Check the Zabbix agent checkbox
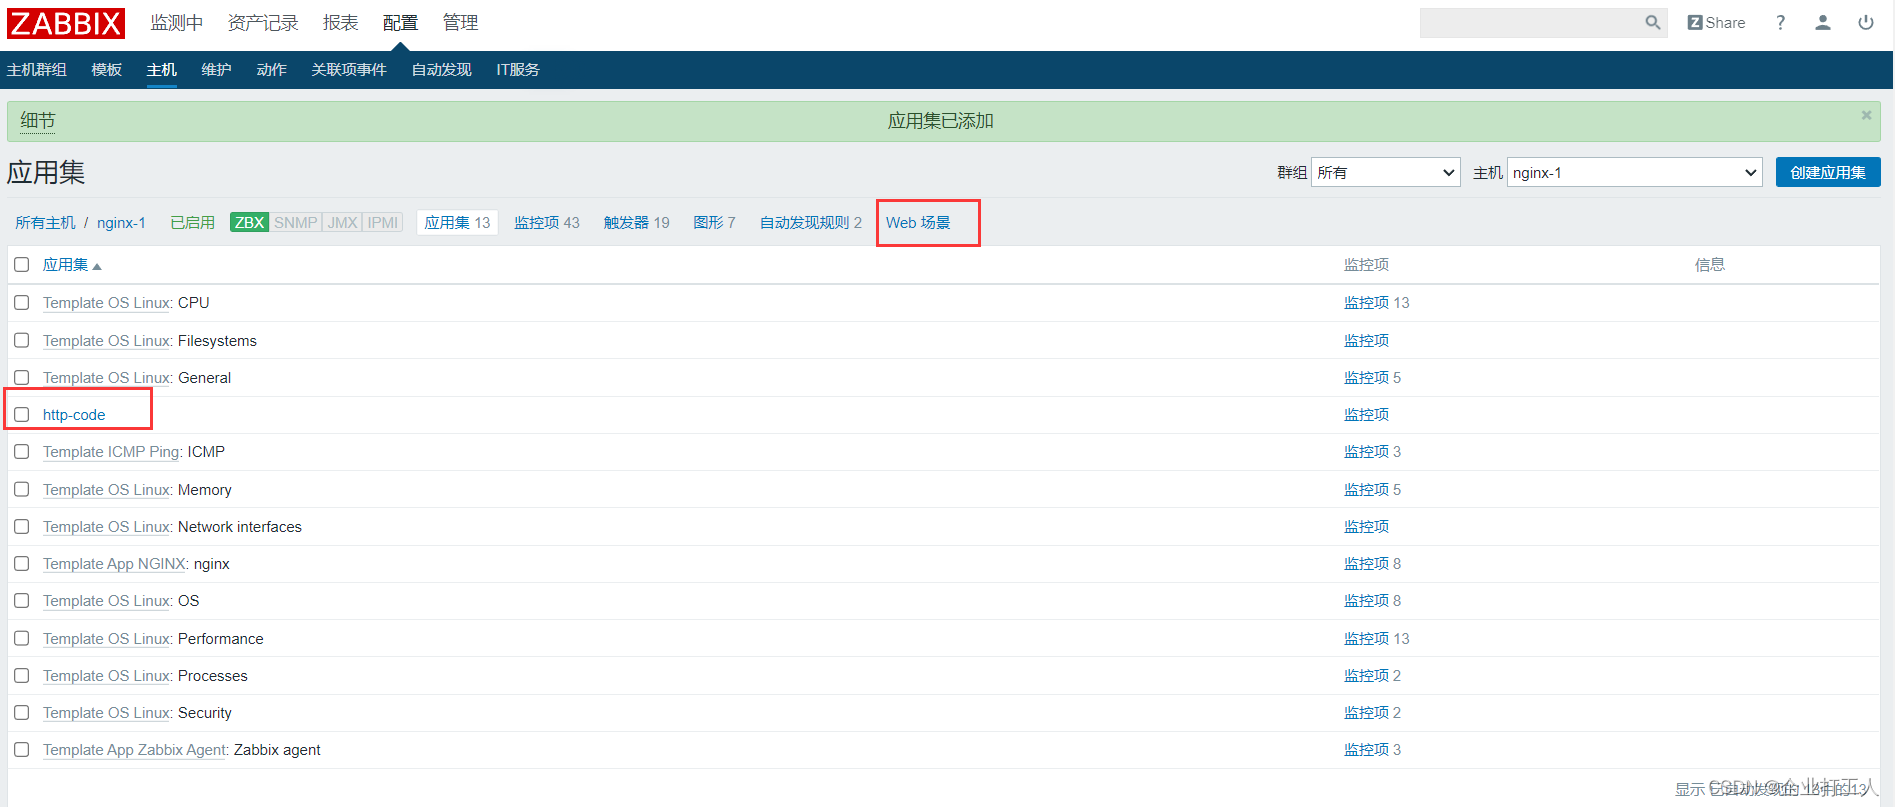 click(22, 750)
